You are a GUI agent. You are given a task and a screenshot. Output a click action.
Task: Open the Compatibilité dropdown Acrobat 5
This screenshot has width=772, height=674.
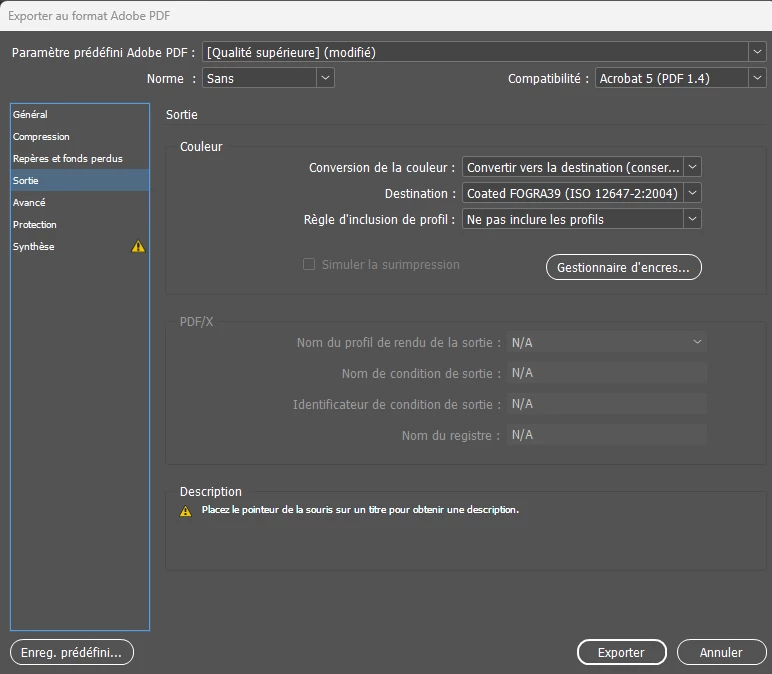680,78
